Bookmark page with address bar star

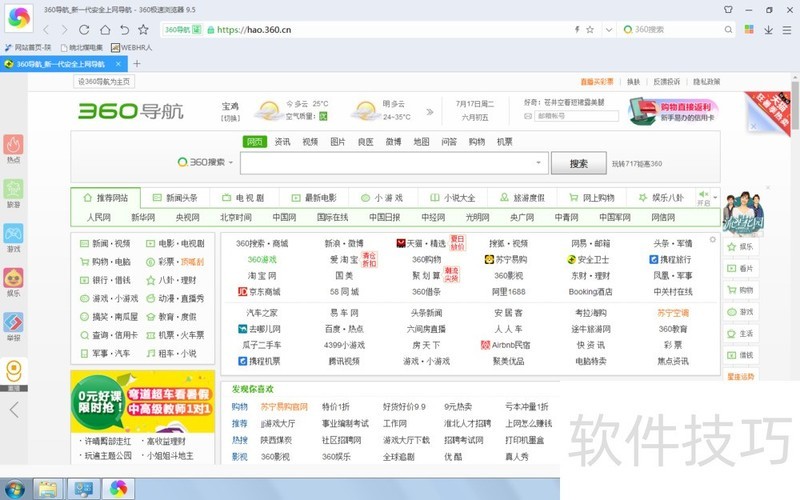coord(591,29)
